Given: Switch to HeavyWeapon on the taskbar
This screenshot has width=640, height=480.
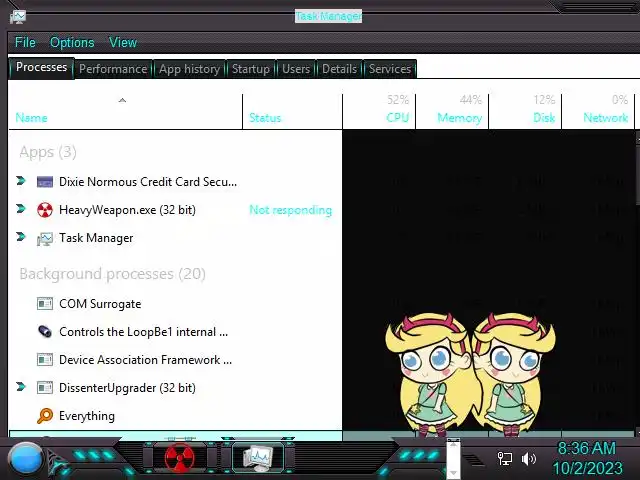Looking at the screenshot, I should (x=180, y=457).
